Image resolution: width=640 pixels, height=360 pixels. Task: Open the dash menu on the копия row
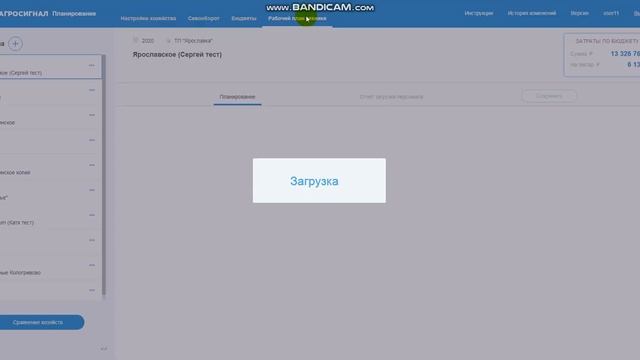(x=91, y=165)
